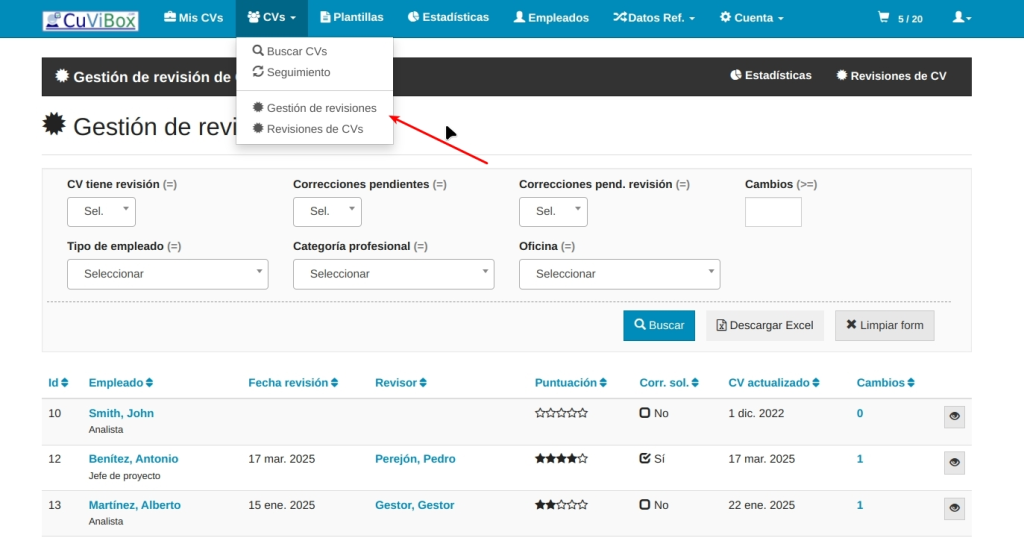Open the Categoría profesional dropdown
Image resolution: width=1024 pixels, height=541 pixels.
click(x=393, y=274)
